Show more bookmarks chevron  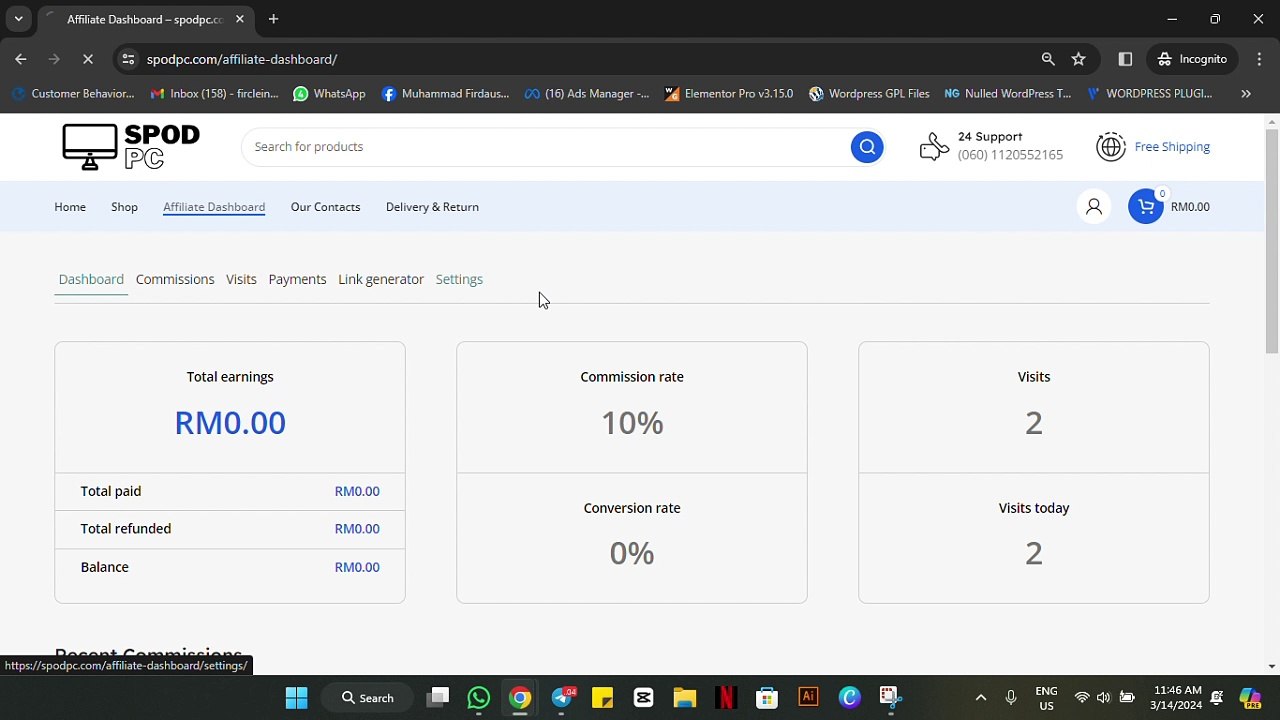click(1246, 94)
